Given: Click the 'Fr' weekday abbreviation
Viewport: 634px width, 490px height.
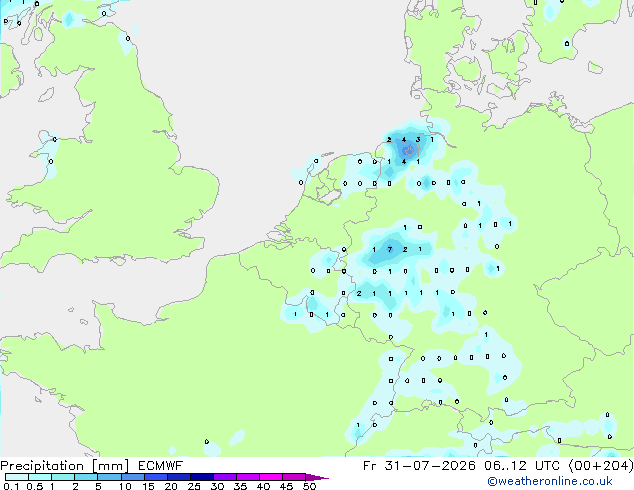Looking at the screenshot, I should click(x=369, y=466).
